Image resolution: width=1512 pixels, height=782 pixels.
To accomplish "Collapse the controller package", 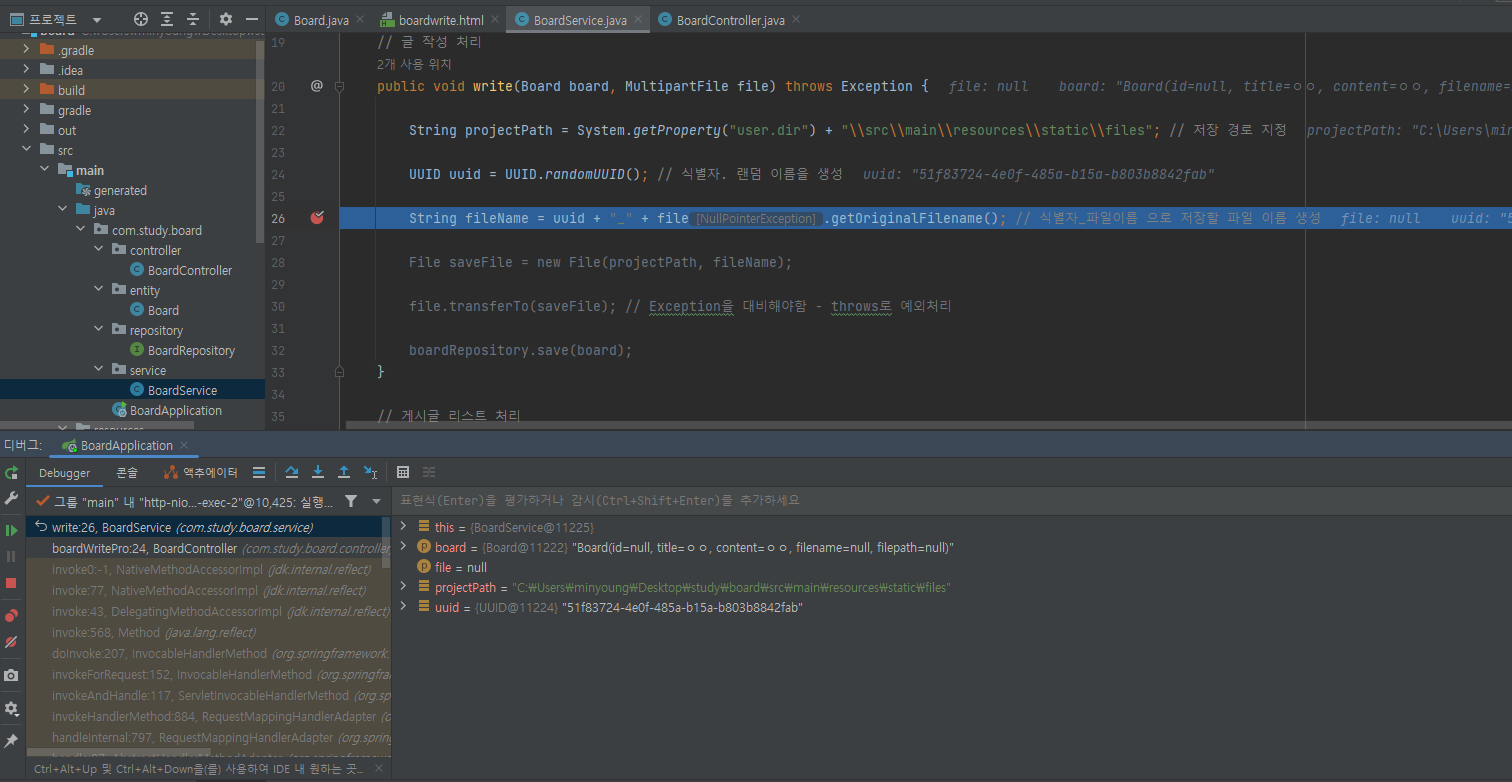I will tap(98, 250).
